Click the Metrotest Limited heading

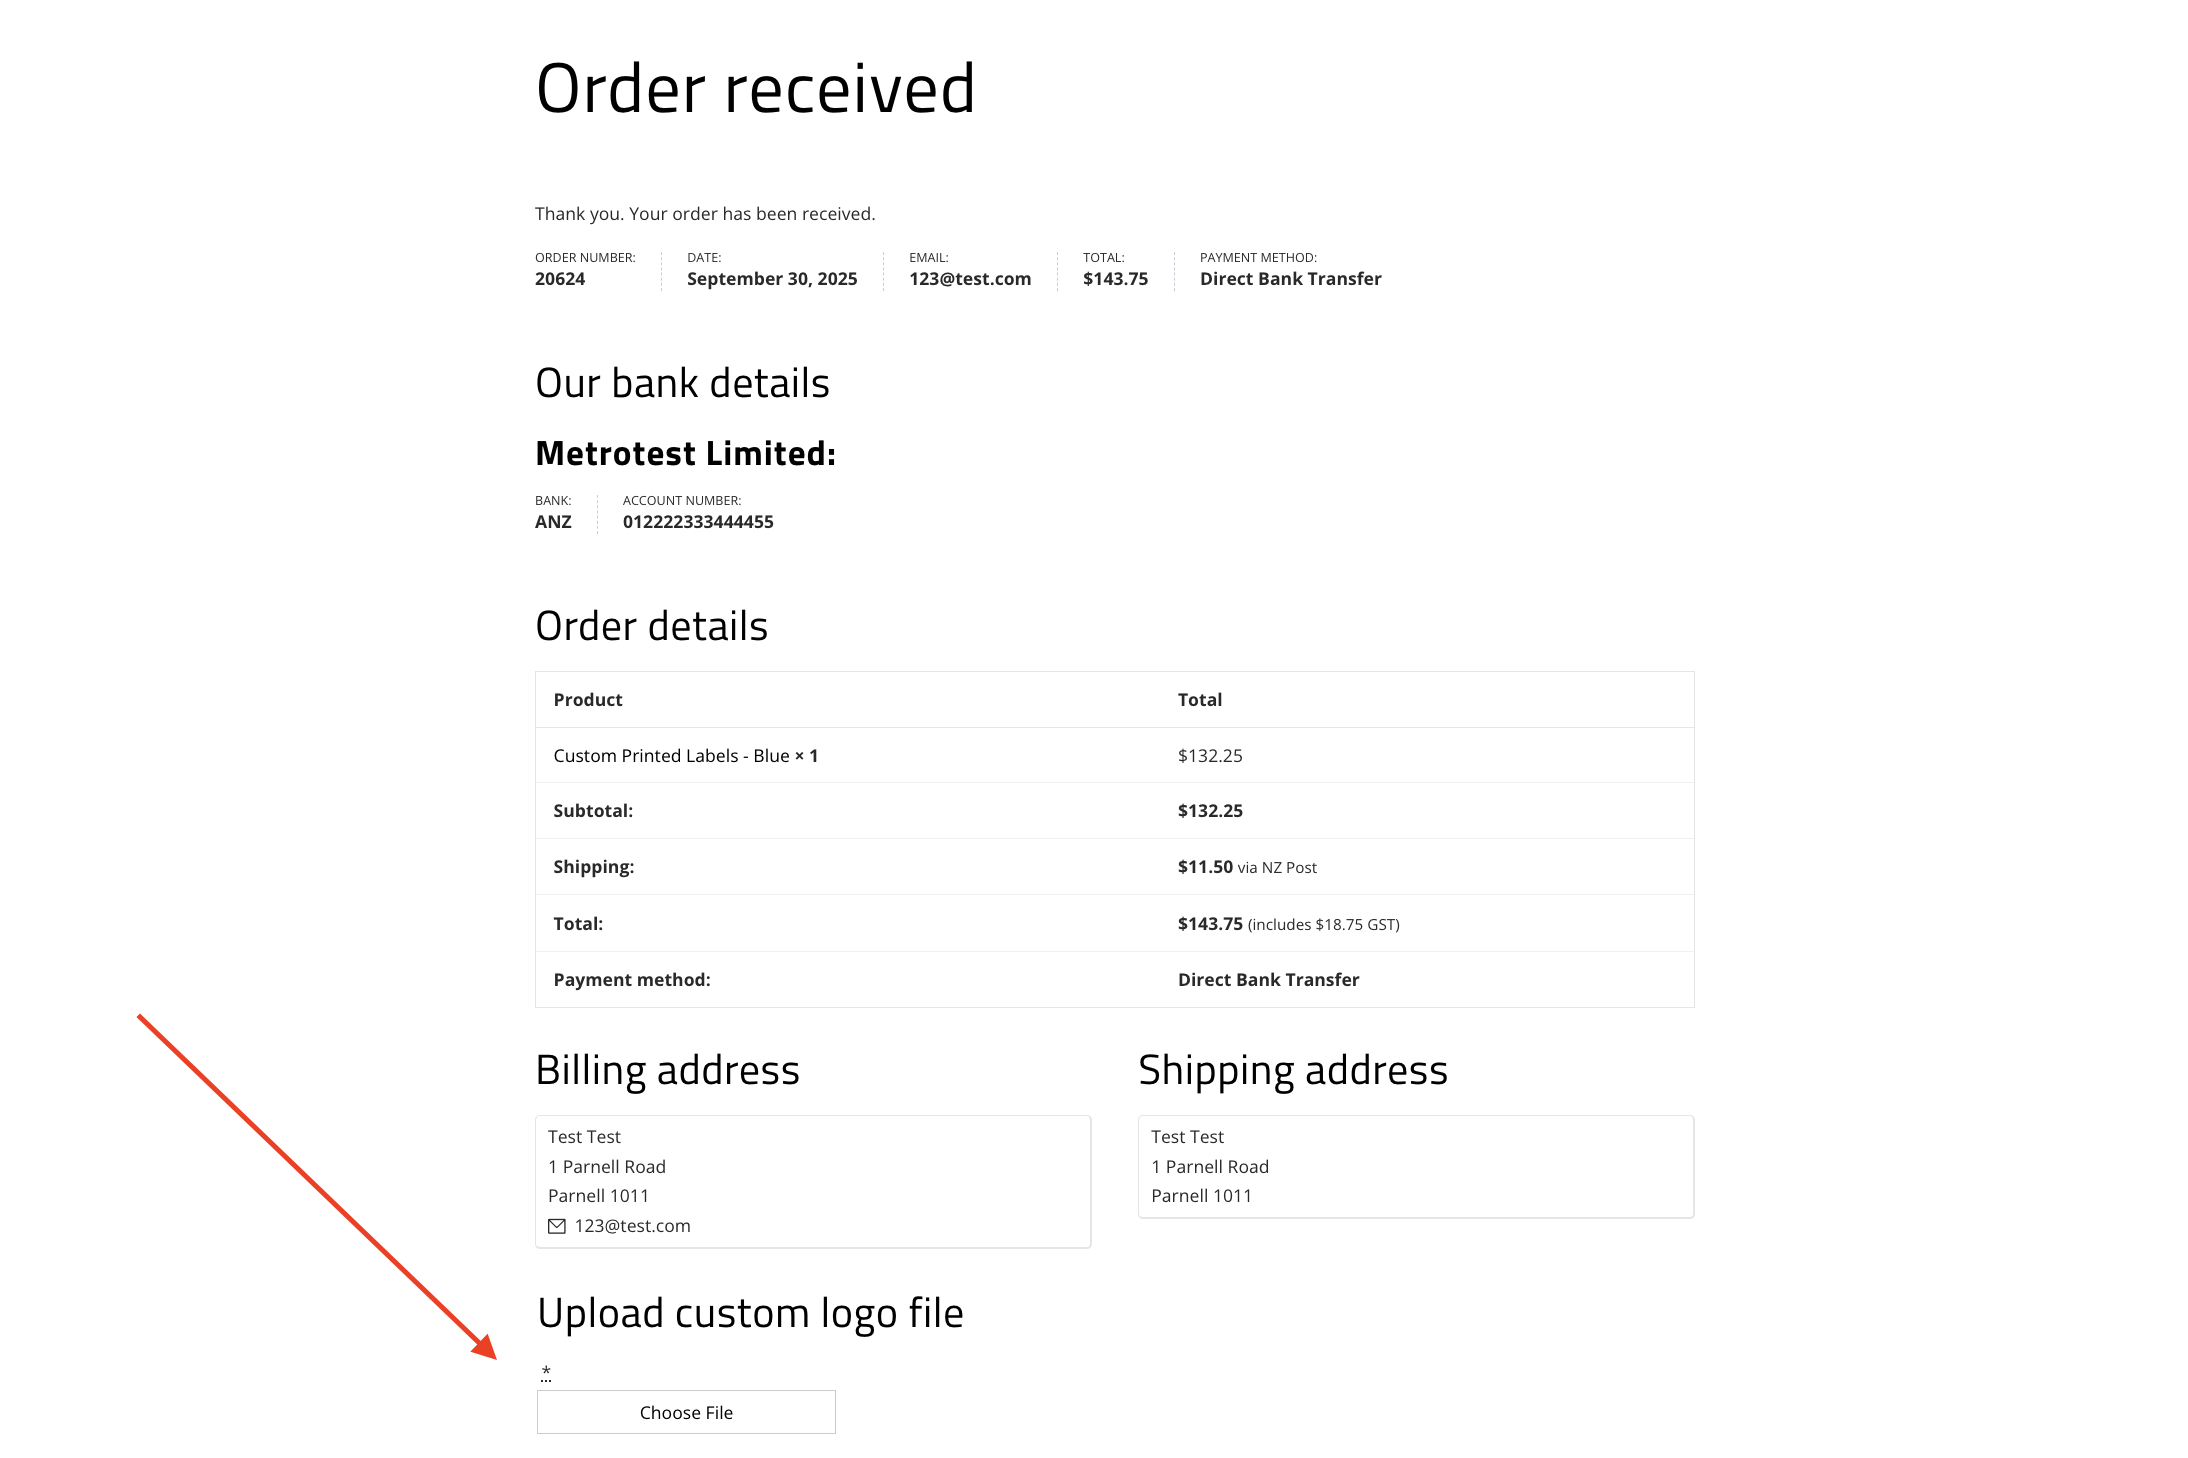coord(685,454)
